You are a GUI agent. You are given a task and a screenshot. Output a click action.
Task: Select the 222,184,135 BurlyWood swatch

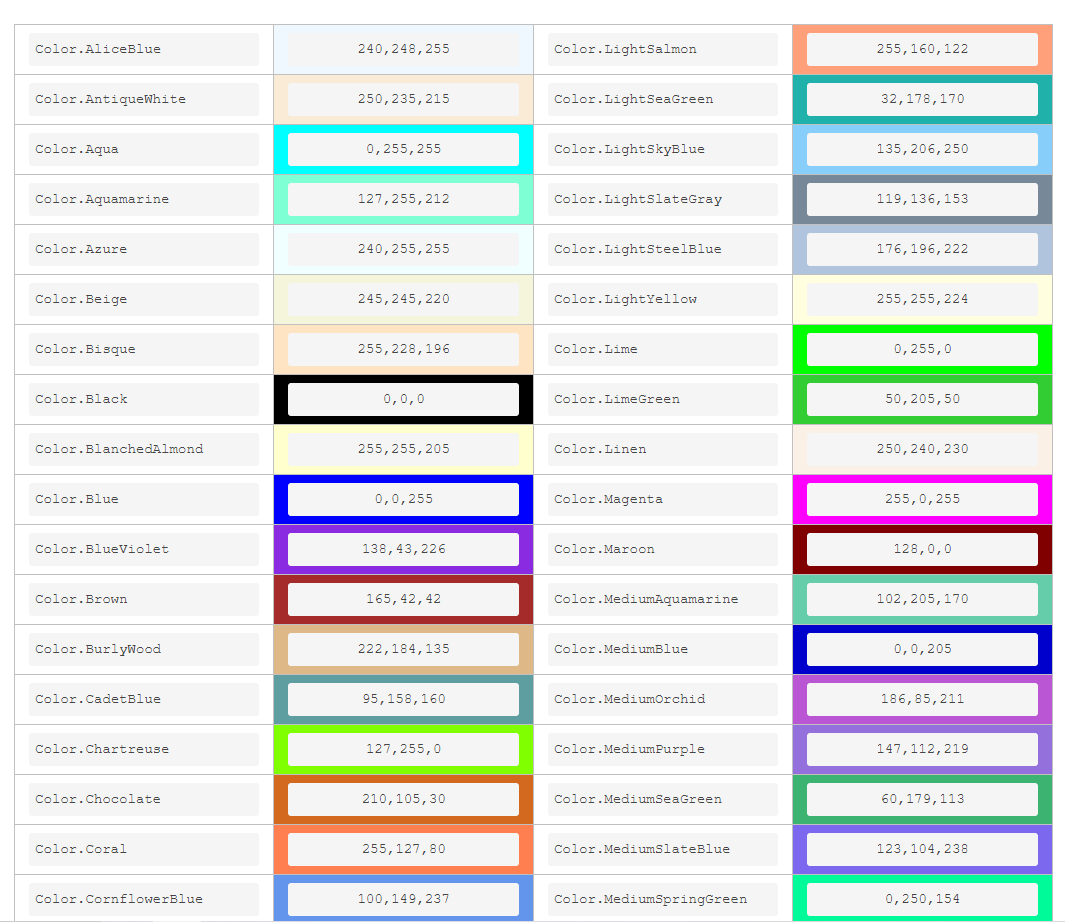403,650
